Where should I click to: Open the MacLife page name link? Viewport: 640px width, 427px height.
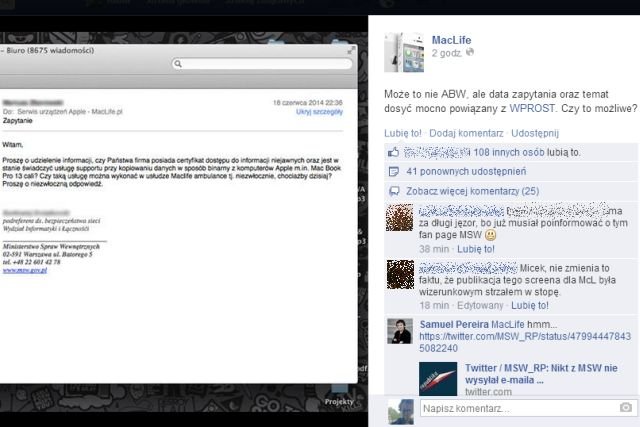(451, 40)
